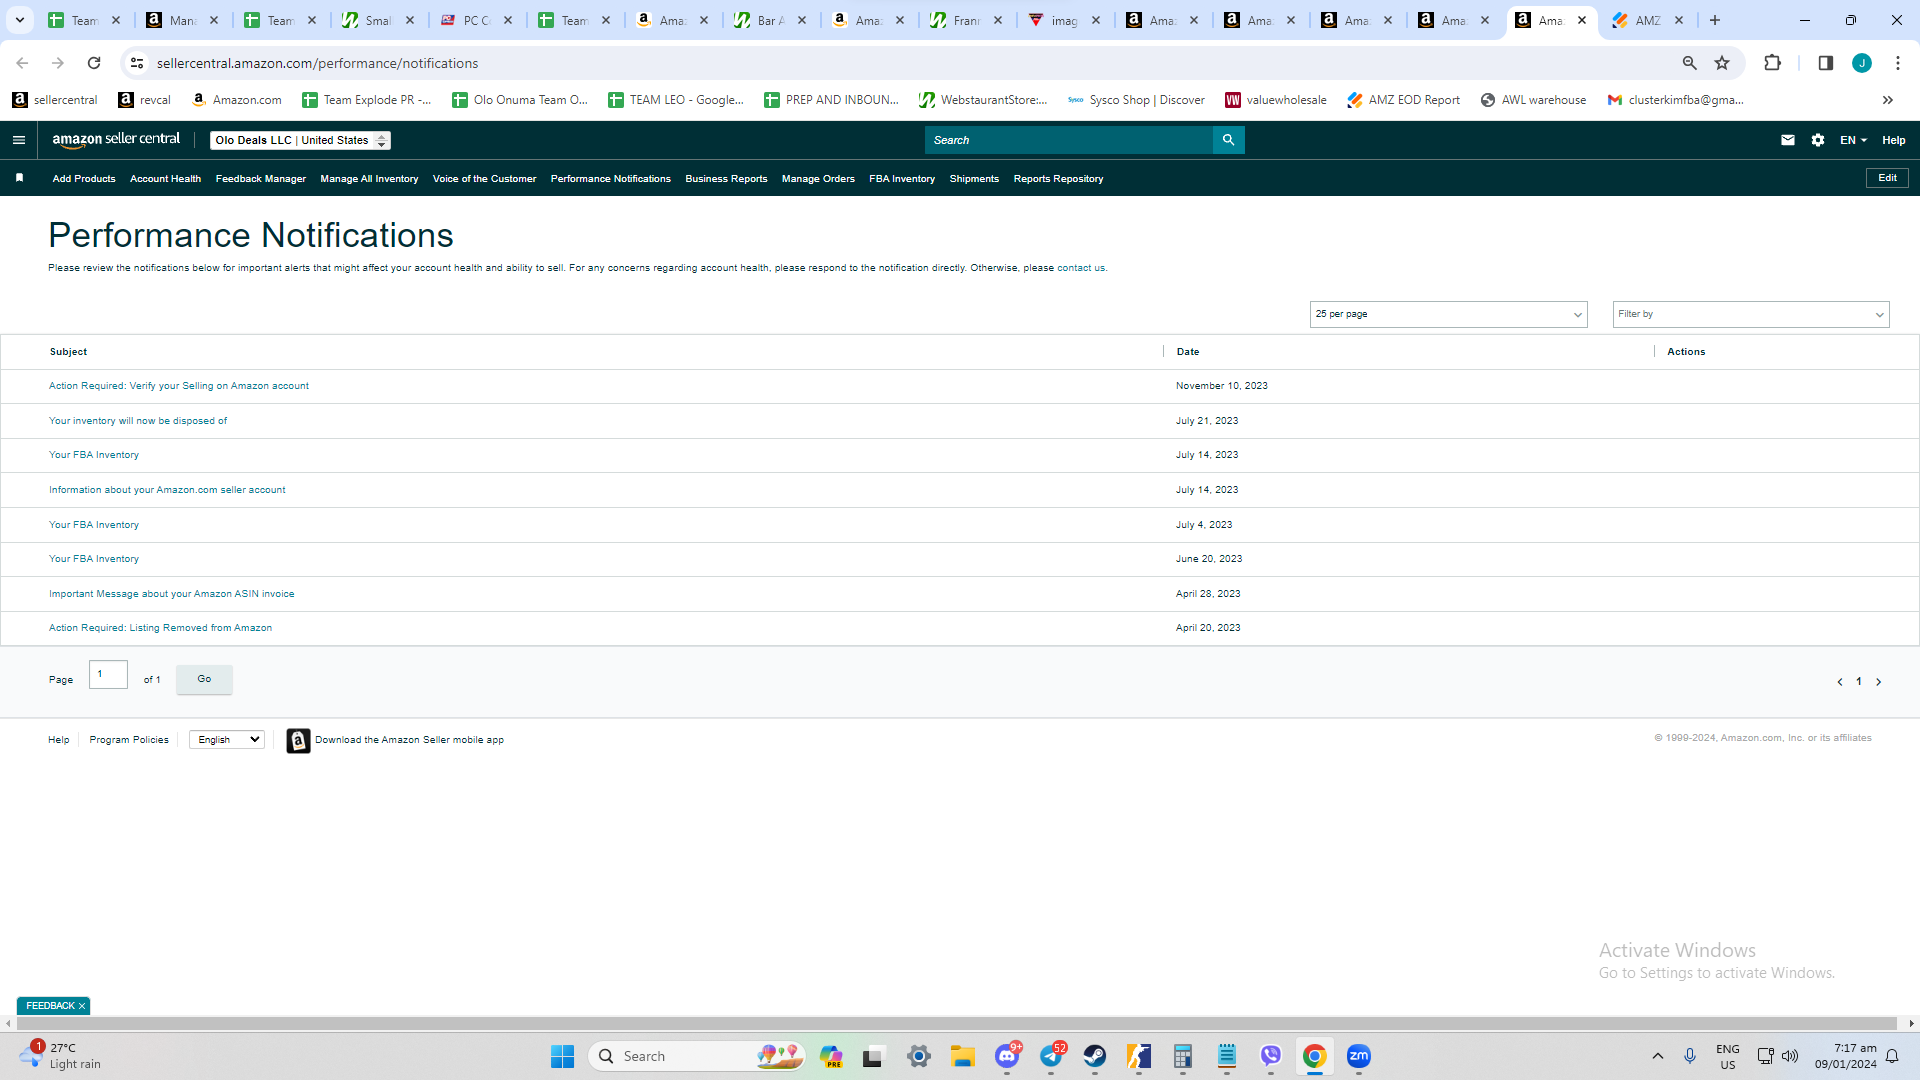Image resolution: width=1920 pixels, height=1080 pixels.
Task: View site information icon in address bar
Action: point(137,63)
